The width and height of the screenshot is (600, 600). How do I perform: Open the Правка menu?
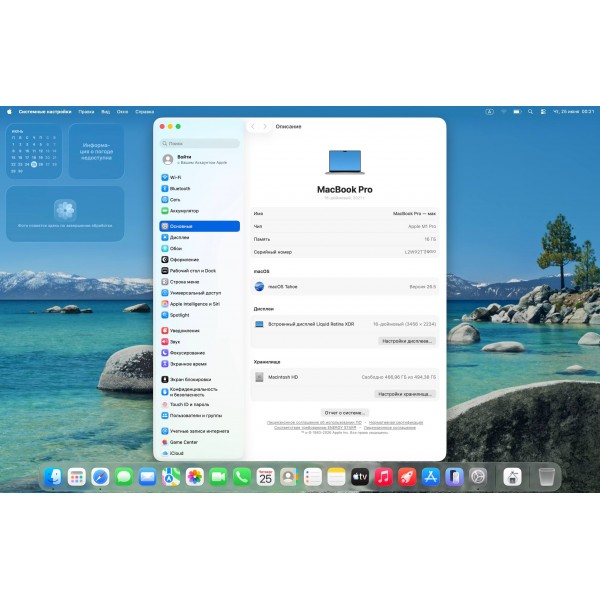(86, 112)
